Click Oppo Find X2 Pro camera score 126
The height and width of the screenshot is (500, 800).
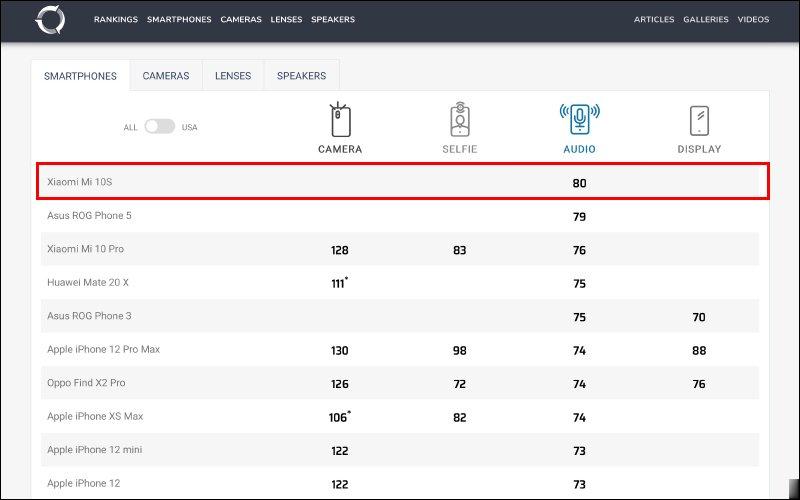click(340, 384)
